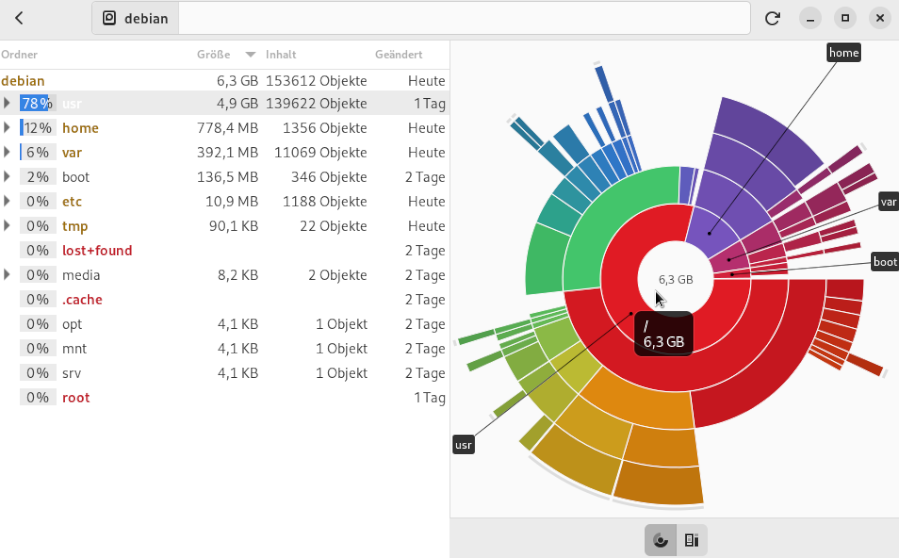Click the home label on the chart
899x558 pixels.
[843, 53]
